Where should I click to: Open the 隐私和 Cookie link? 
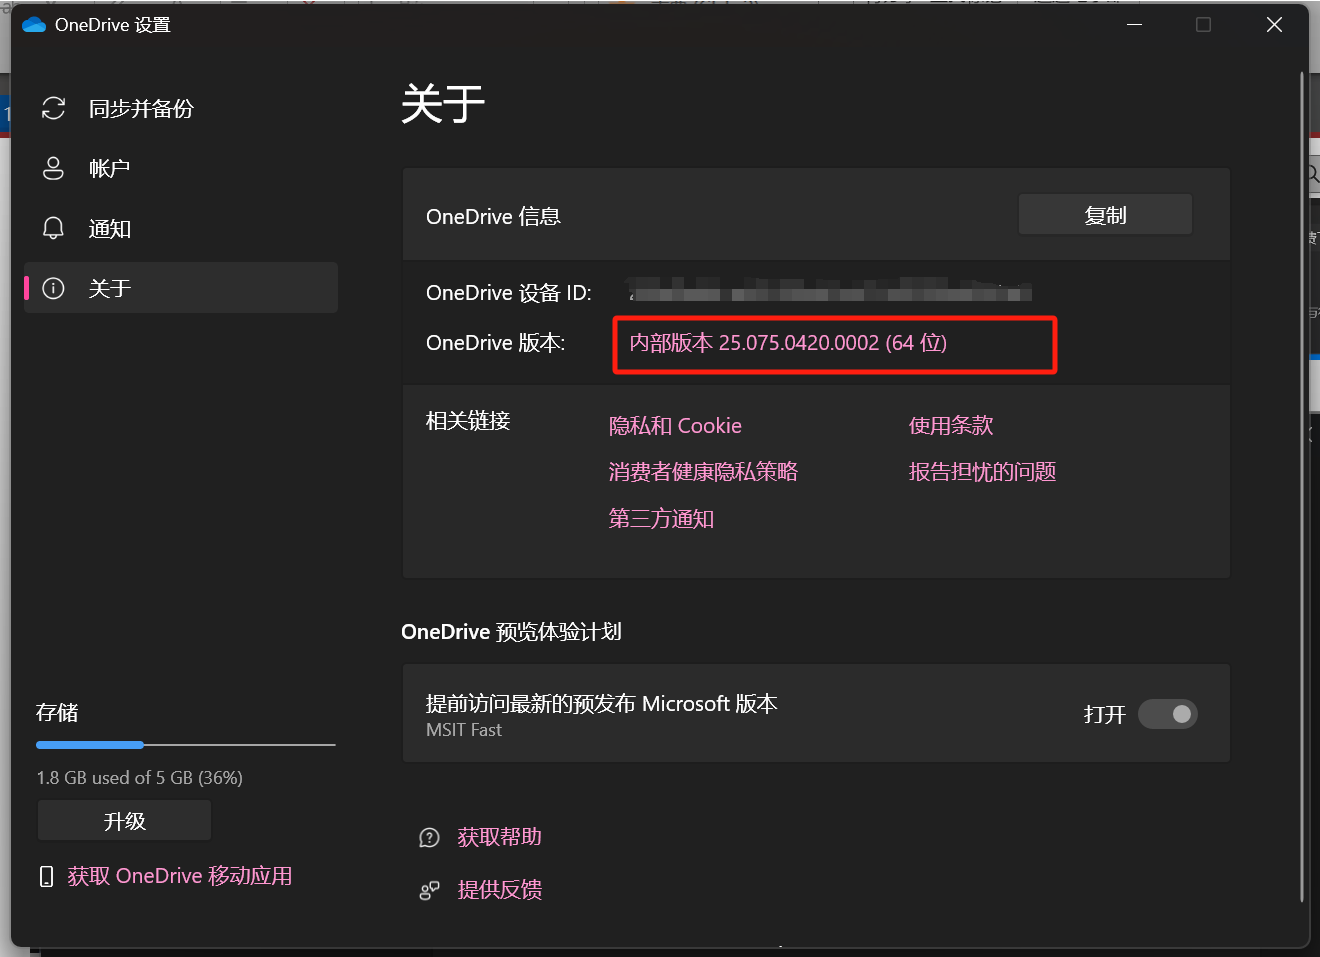[675, 425]
